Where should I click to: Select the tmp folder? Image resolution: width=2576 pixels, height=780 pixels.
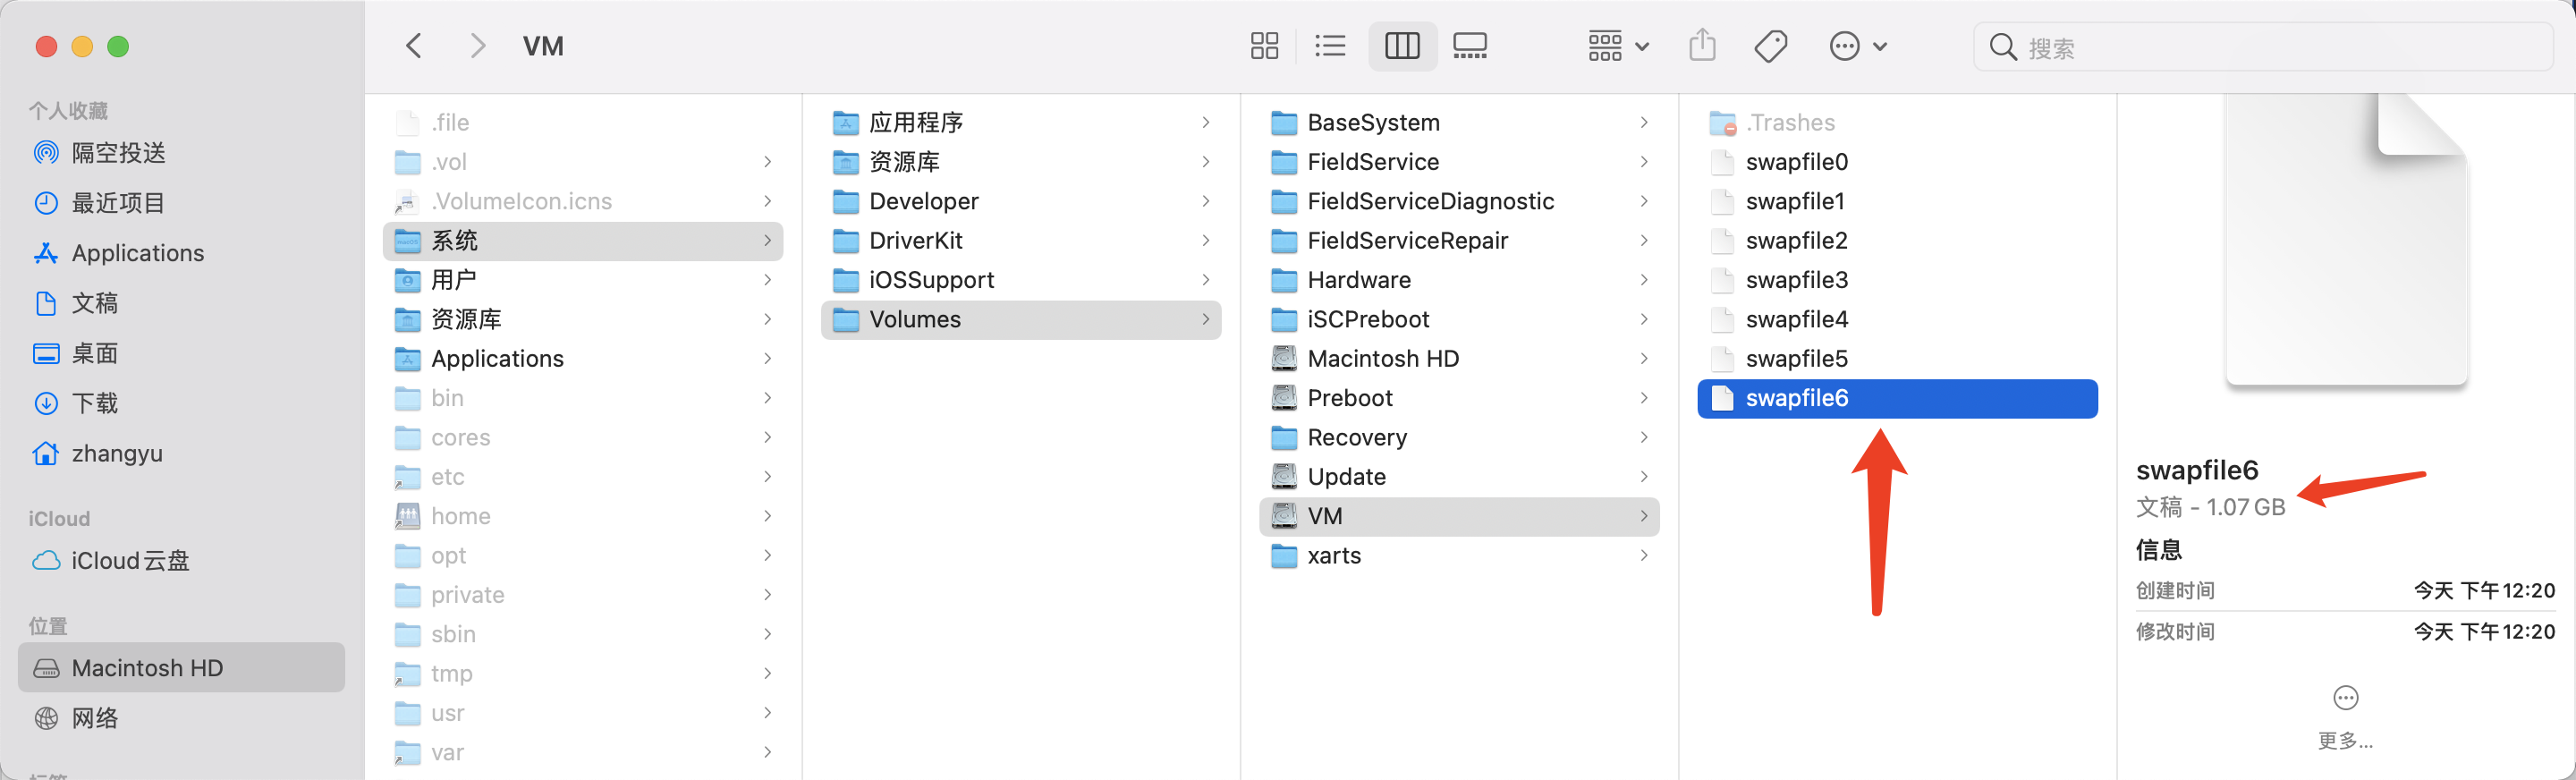[583, 674]
